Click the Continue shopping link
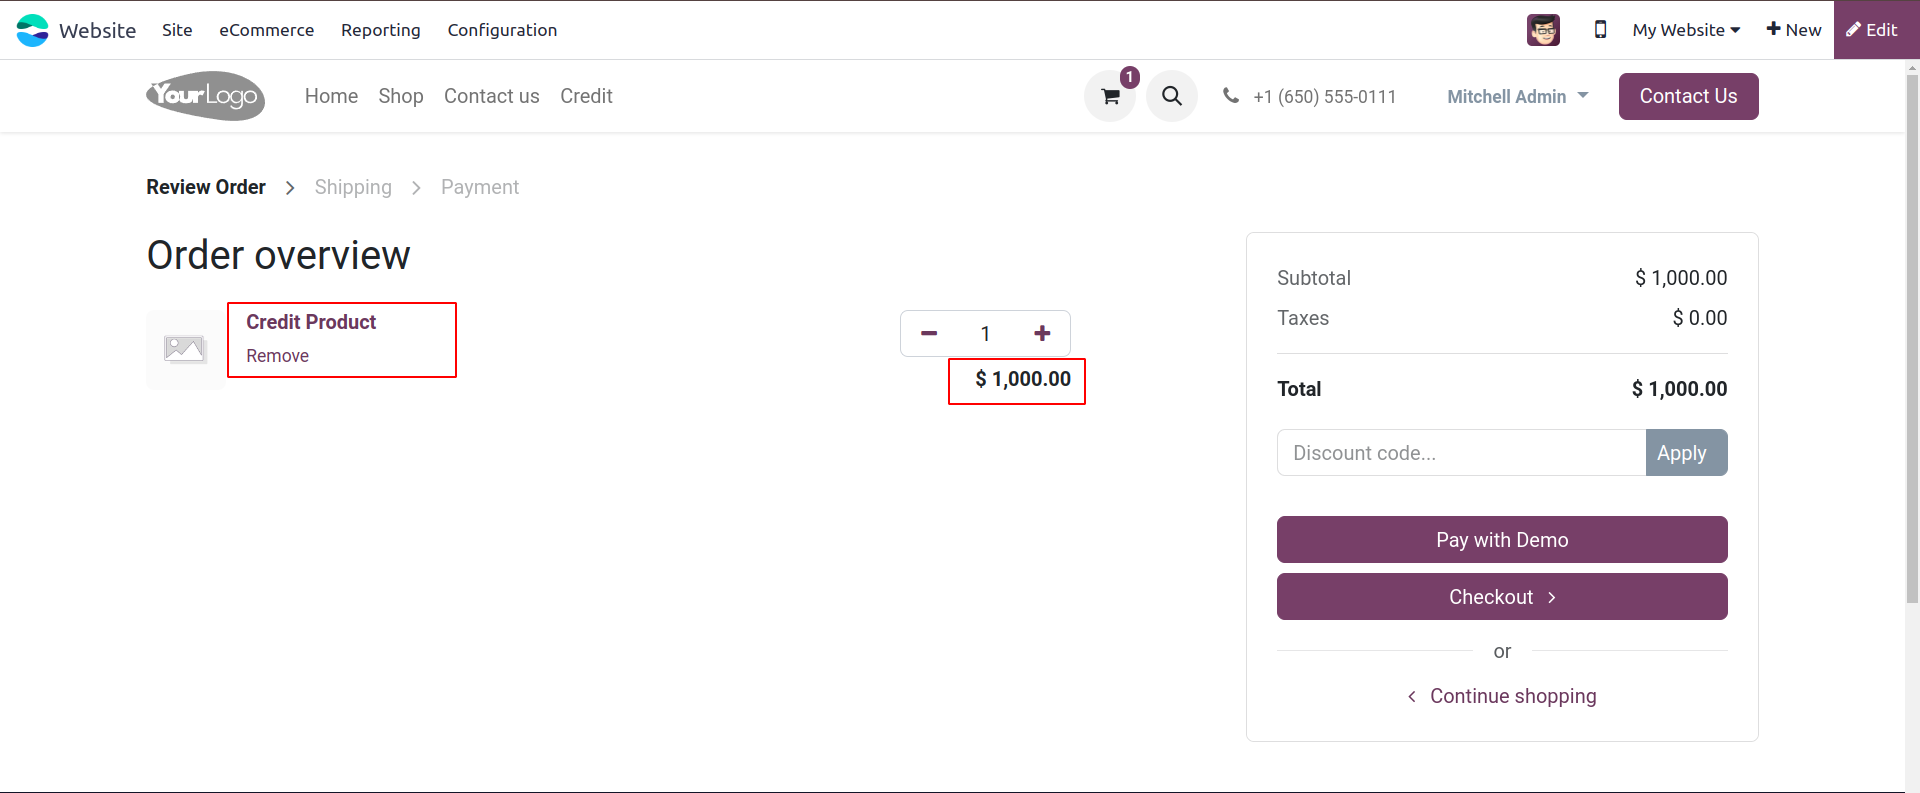This screenshot has width=1920, height=793. pos(1512,696)
